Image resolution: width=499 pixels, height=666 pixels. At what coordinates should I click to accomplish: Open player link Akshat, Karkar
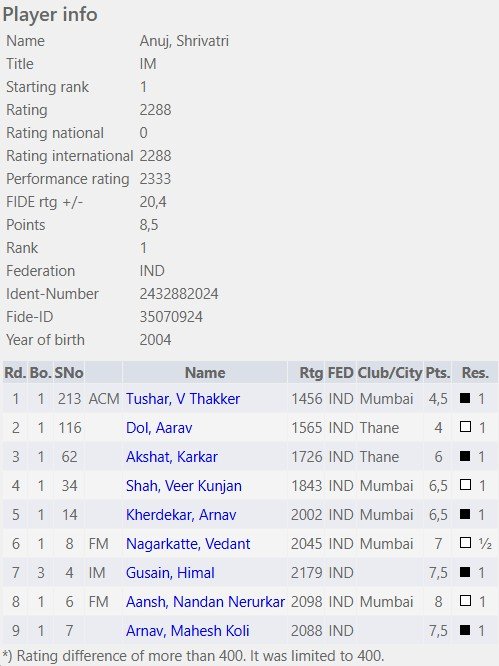[x=172, y=457]
